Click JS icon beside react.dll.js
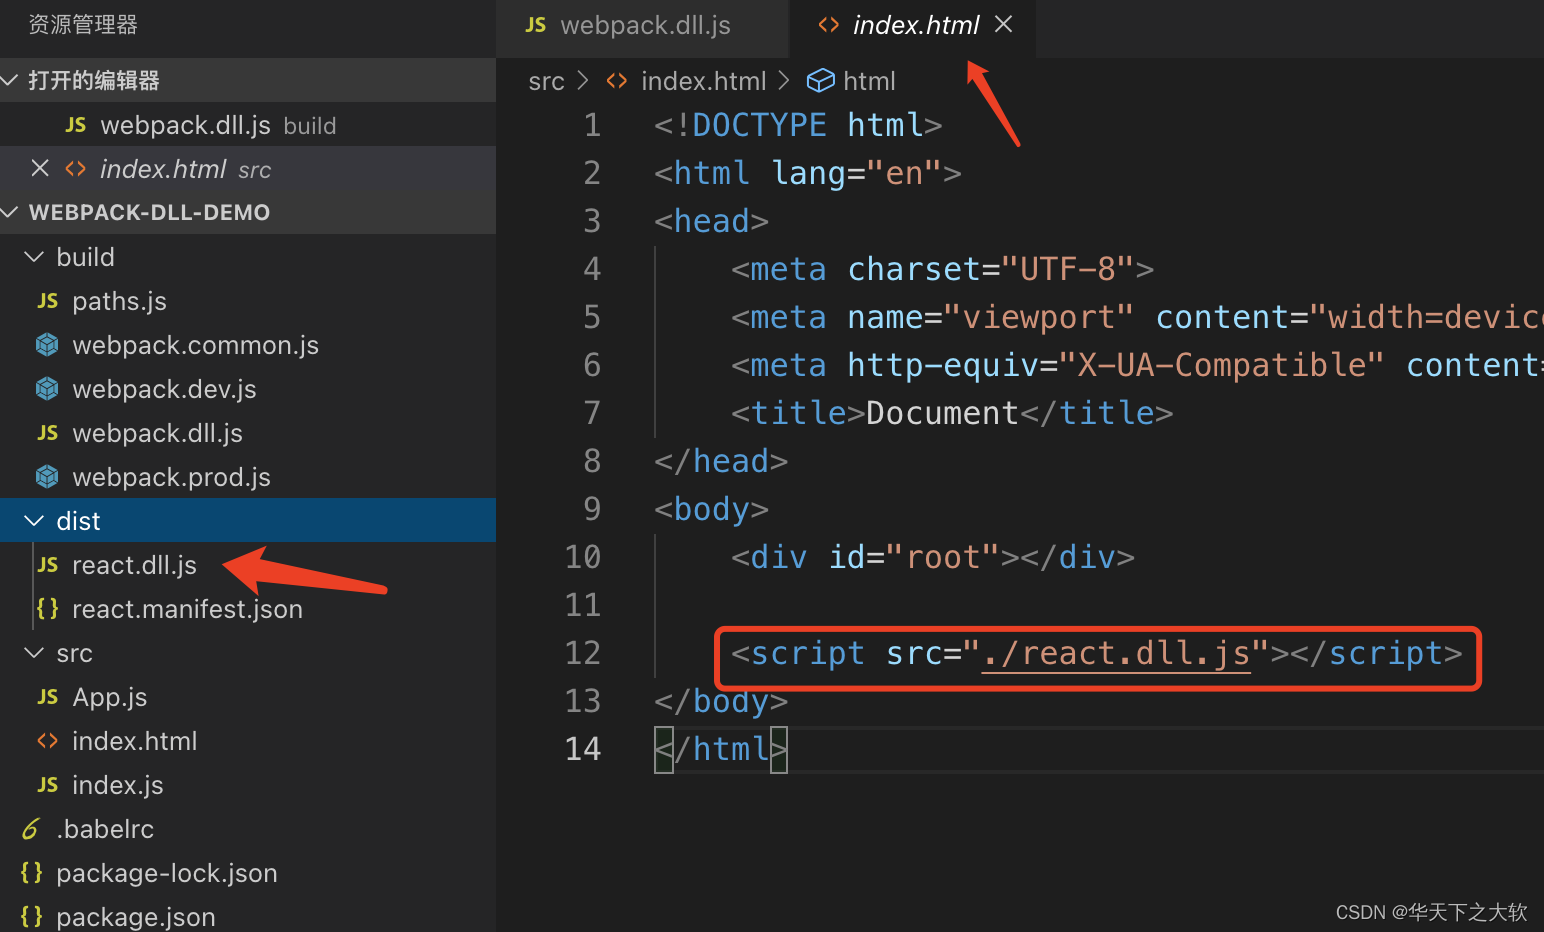1544x932 pixels. 47,565
